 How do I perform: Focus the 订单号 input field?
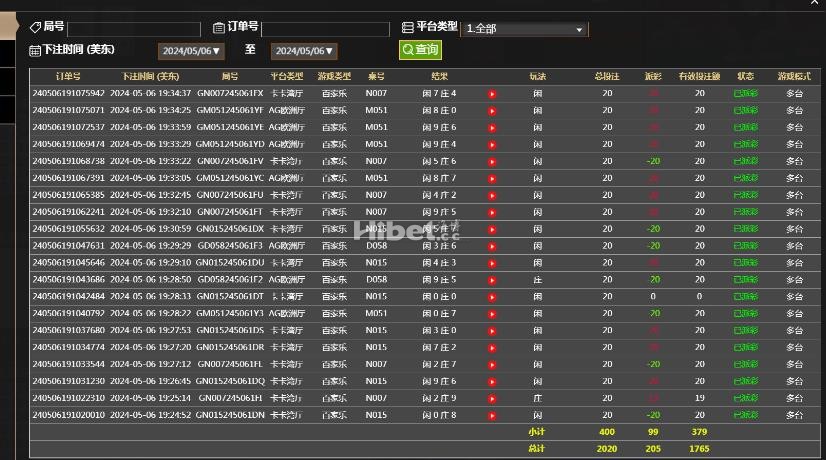coord(325,29)
